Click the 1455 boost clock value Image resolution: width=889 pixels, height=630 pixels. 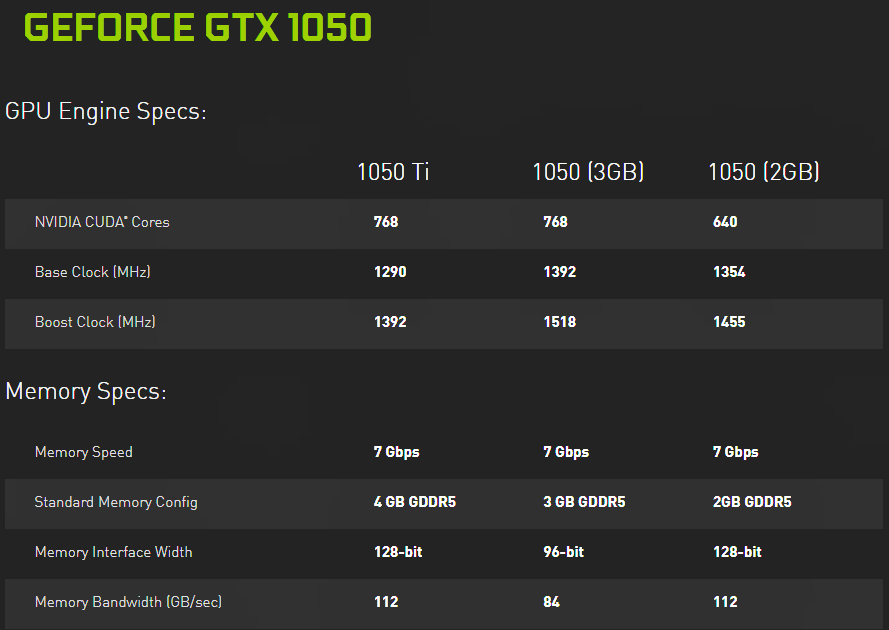coord(729,322)
